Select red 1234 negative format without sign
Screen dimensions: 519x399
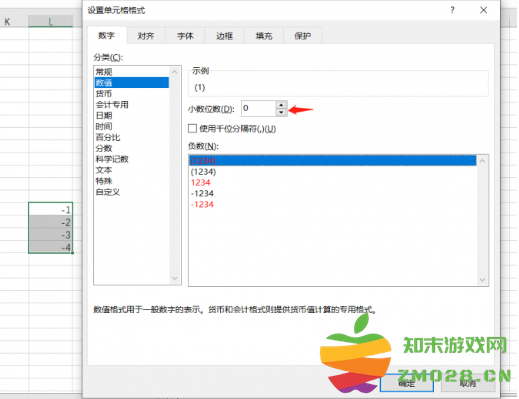click(x=333, y=183)
